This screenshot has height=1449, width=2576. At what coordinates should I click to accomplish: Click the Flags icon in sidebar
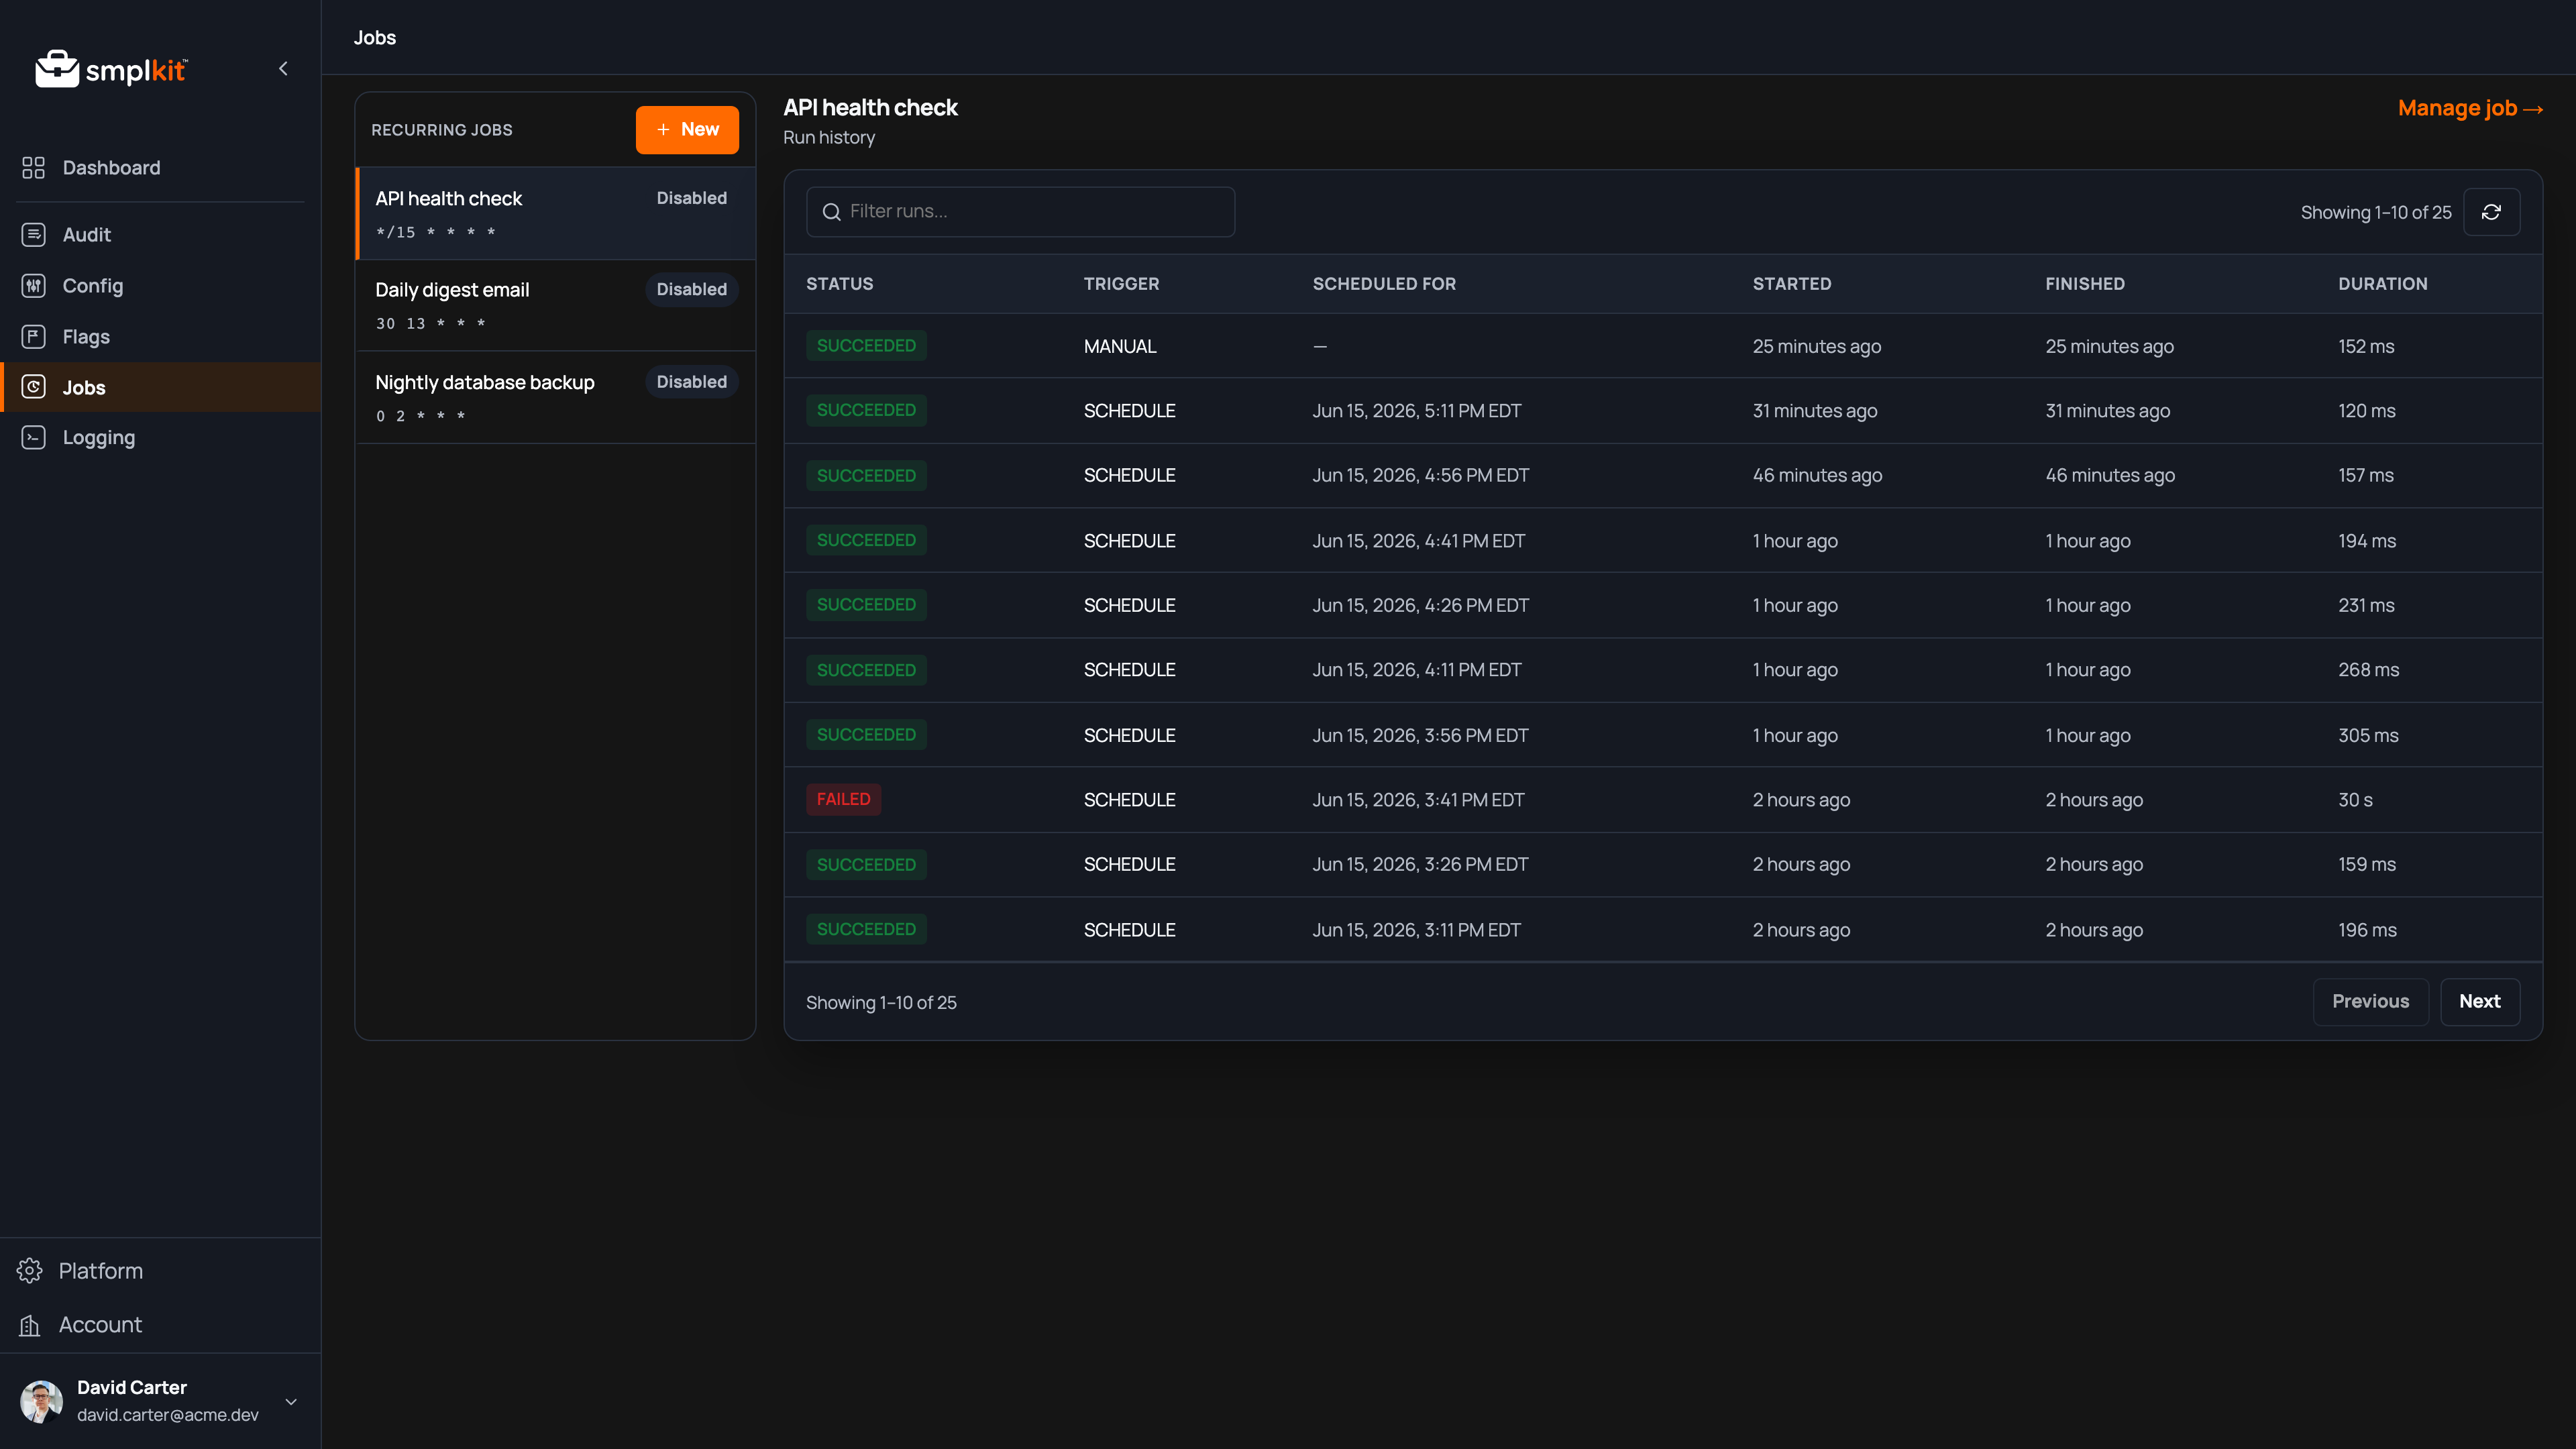point(33,337)
